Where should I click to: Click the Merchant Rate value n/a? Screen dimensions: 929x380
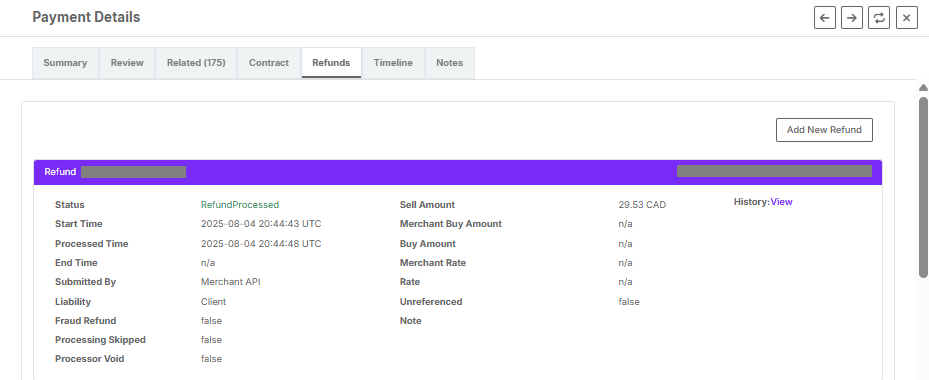pos(626,263)
